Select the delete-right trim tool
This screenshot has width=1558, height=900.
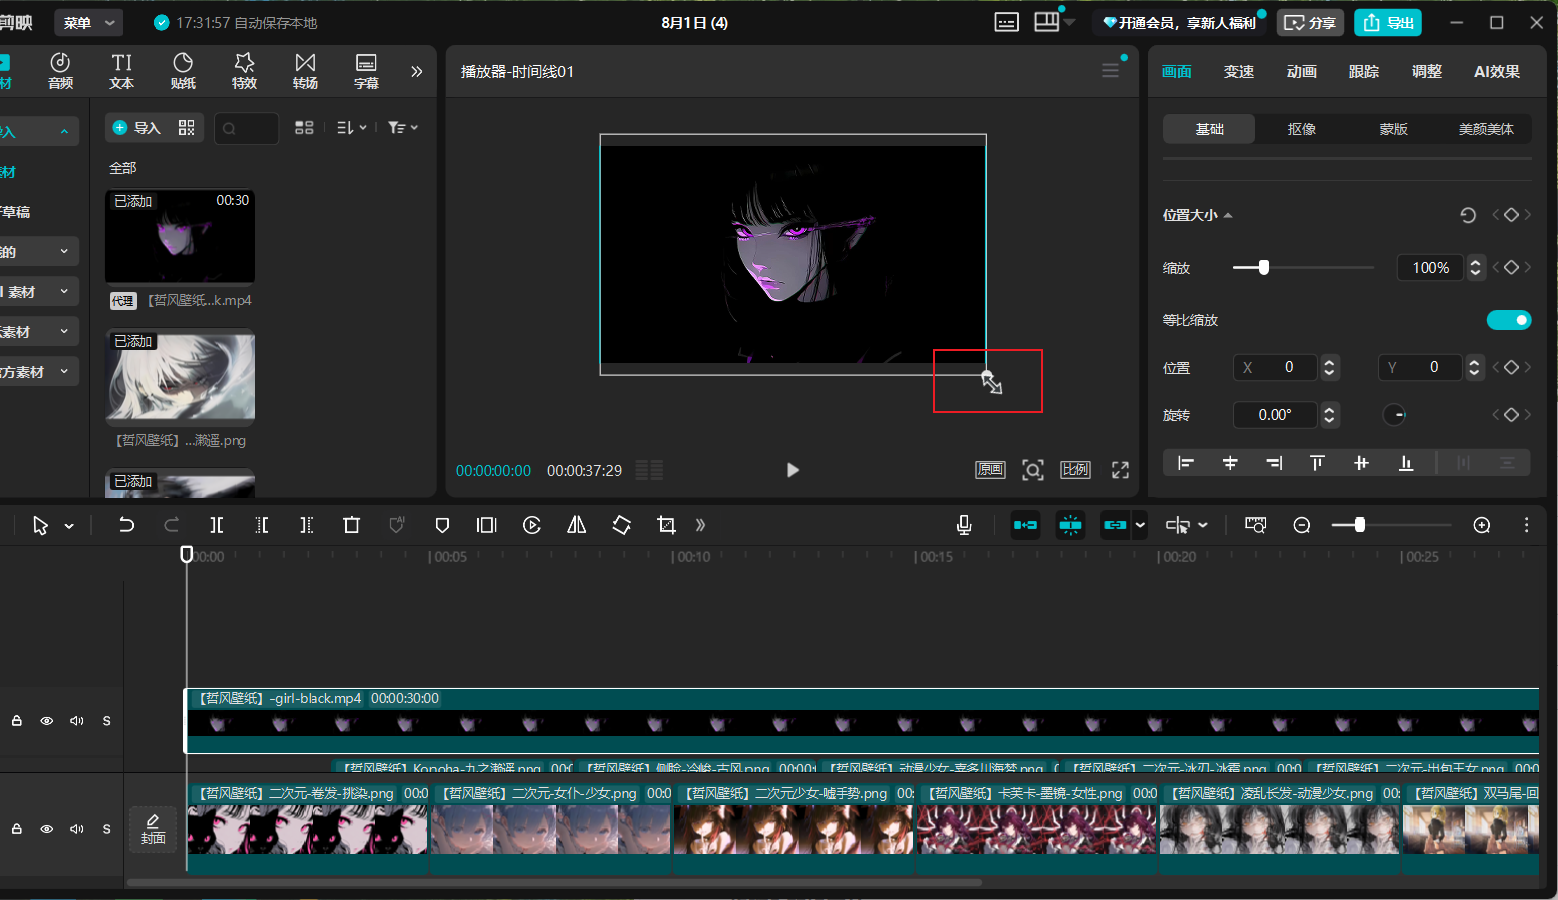(307, 525)
